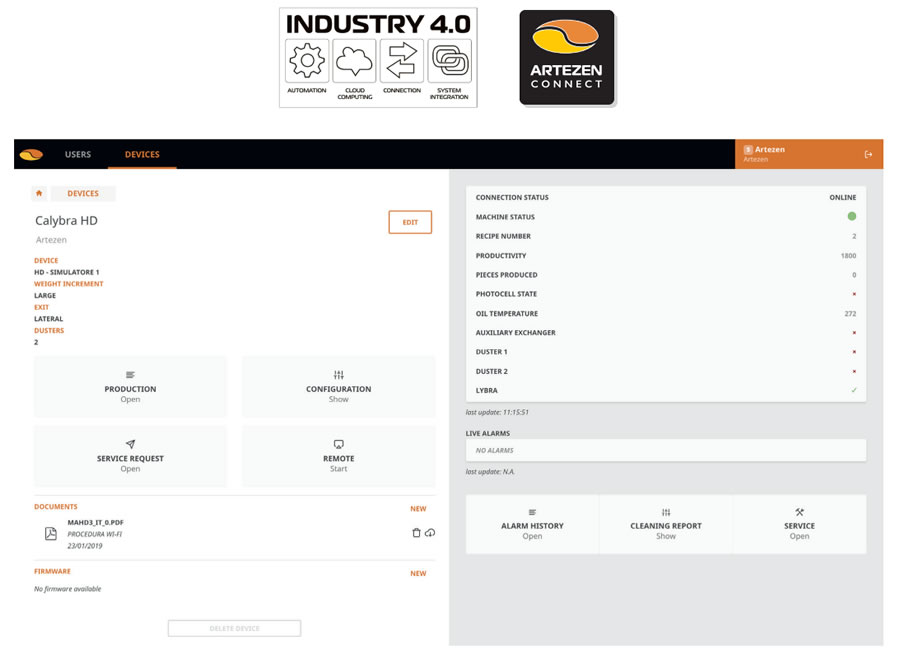Click the green Machine Status indicator
The image size is (900, 659).
[x=852, y=216]
